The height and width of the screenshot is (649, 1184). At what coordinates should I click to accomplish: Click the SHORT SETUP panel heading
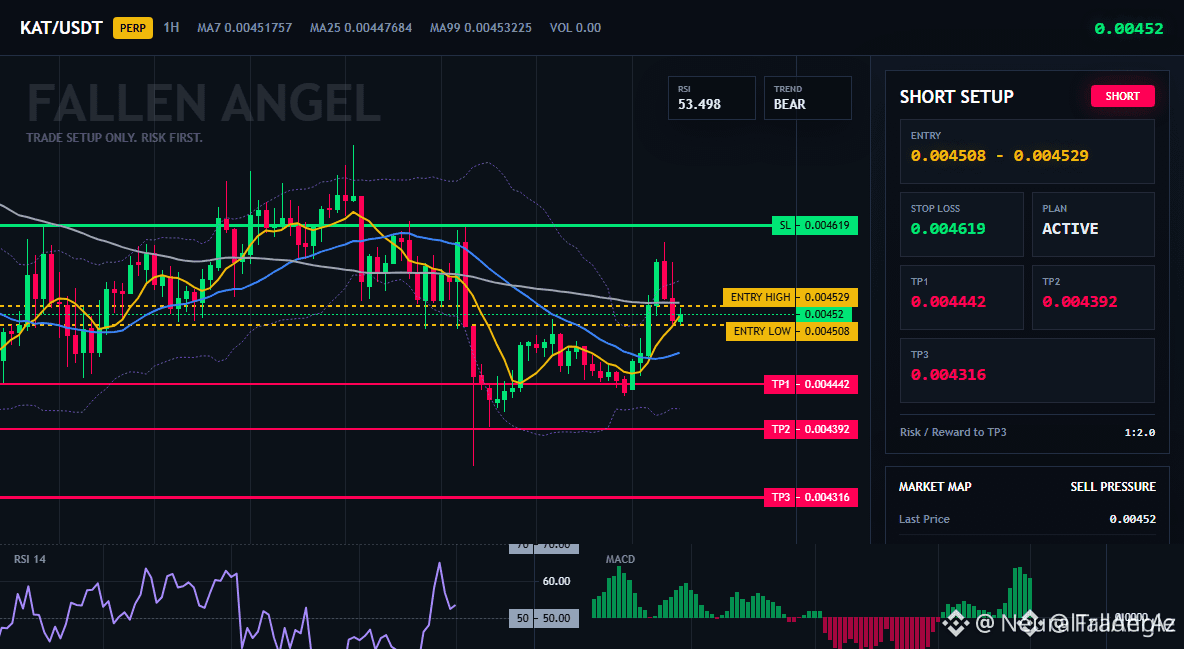click(956, 97)
